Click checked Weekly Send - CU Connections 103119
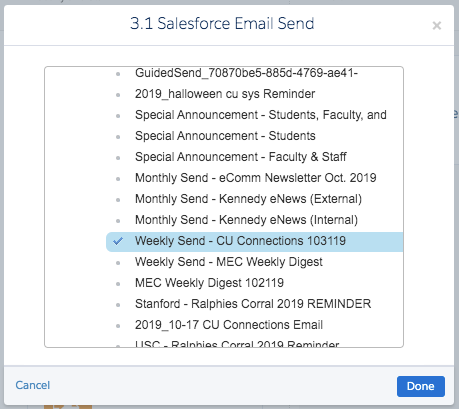Viewport: 459px width, 409px height. [255, 242]
